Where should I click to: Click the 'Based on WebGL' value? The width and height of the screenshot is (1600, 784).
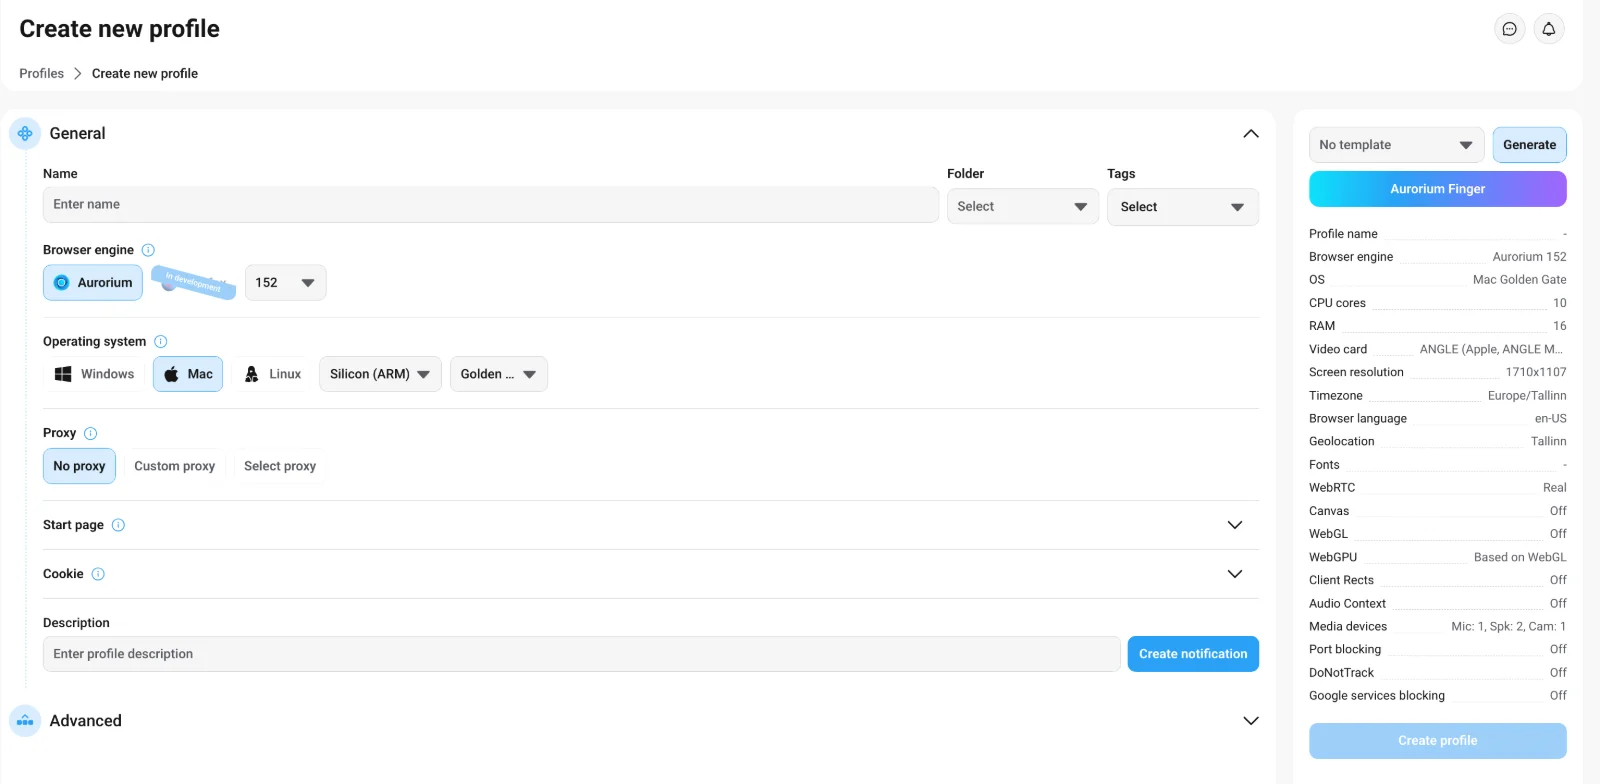click(x=1520, y=557)
